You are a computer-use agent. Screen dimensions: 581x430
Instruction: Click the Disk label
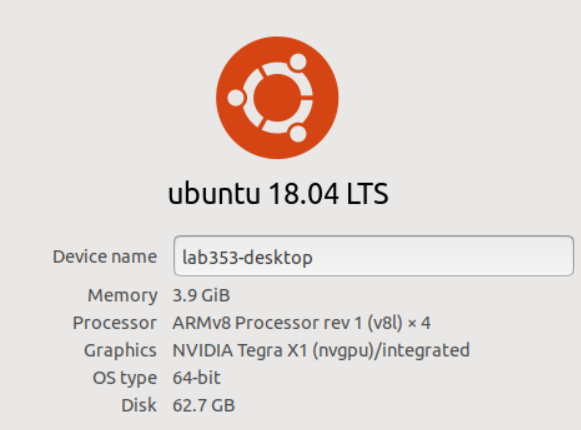click(139, 405)
